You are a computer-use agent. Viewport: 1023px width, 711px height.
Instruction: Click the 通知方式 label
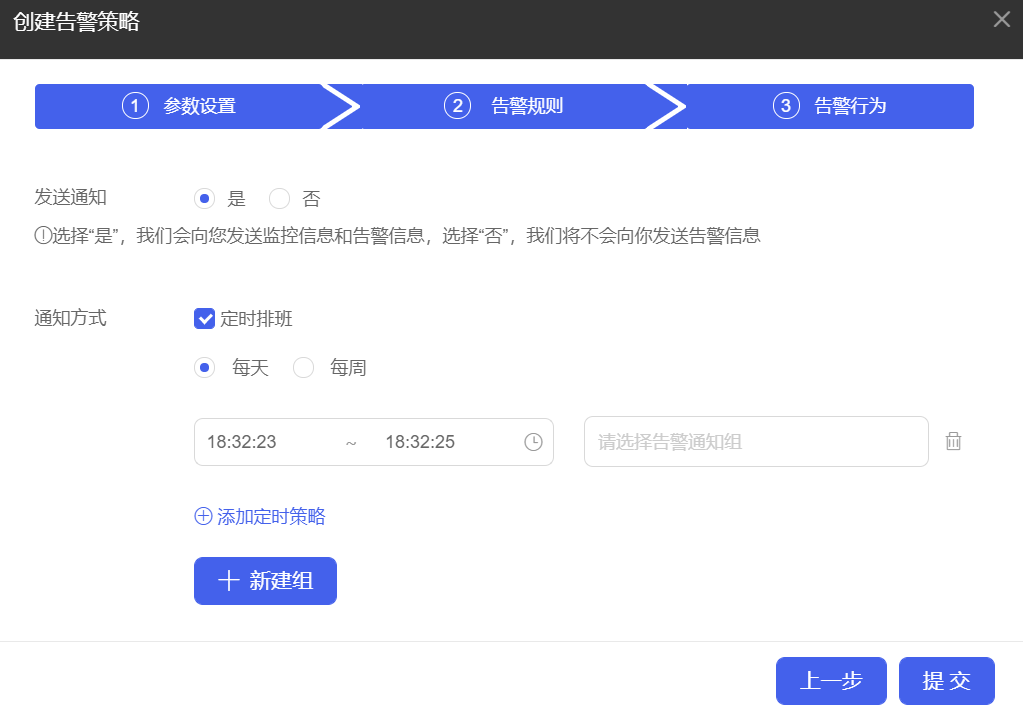click(x=70, y=318)
